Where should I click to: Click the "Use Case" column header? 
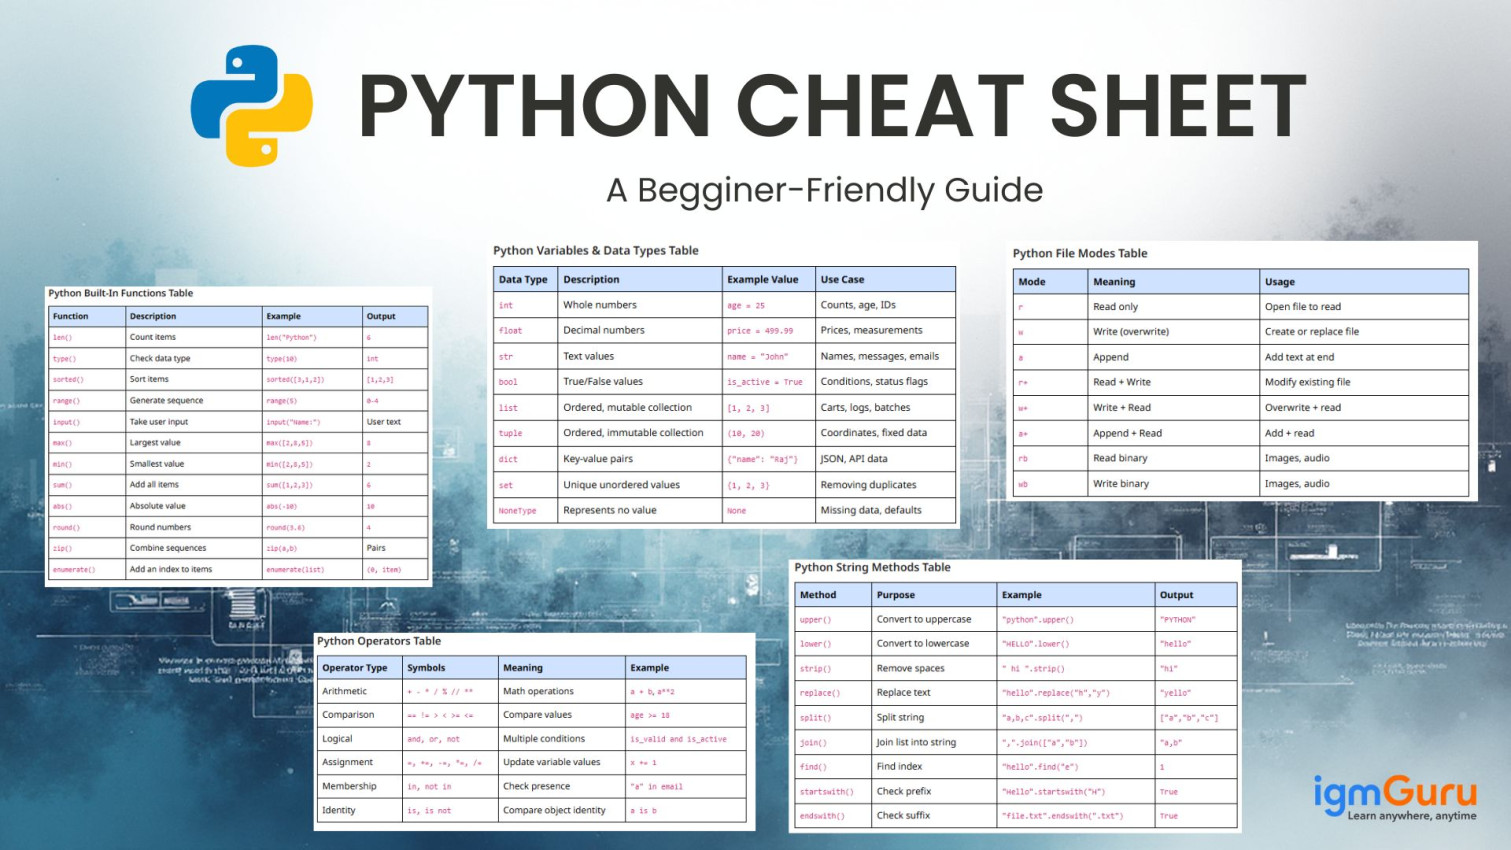coord(842,280)
